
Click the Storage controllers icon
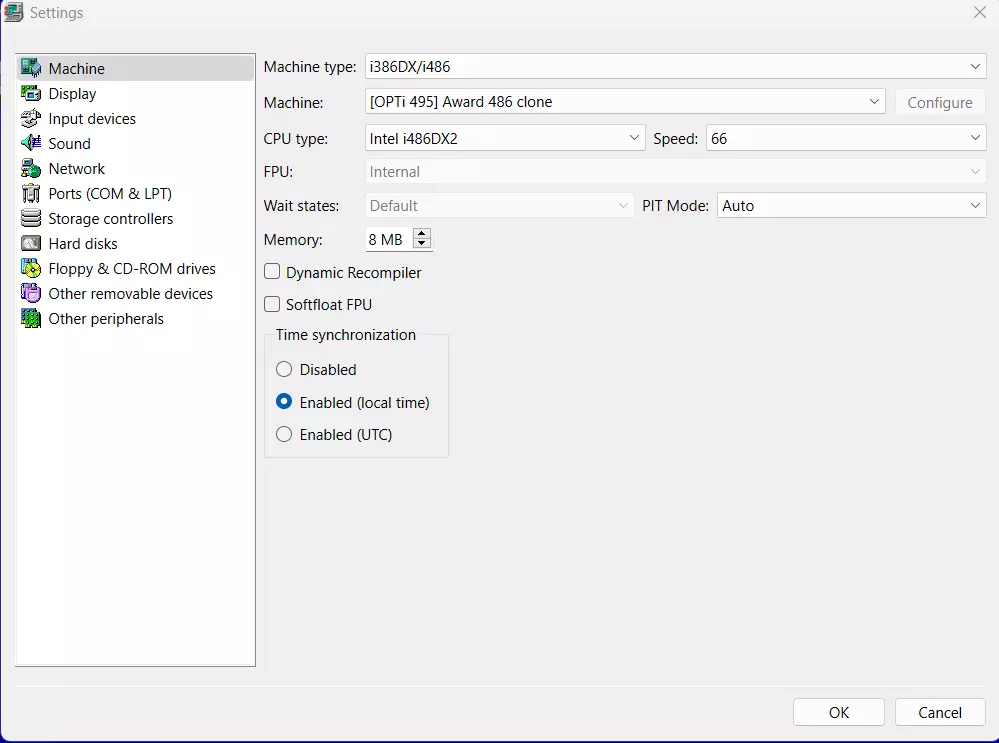tap(31, 218)
